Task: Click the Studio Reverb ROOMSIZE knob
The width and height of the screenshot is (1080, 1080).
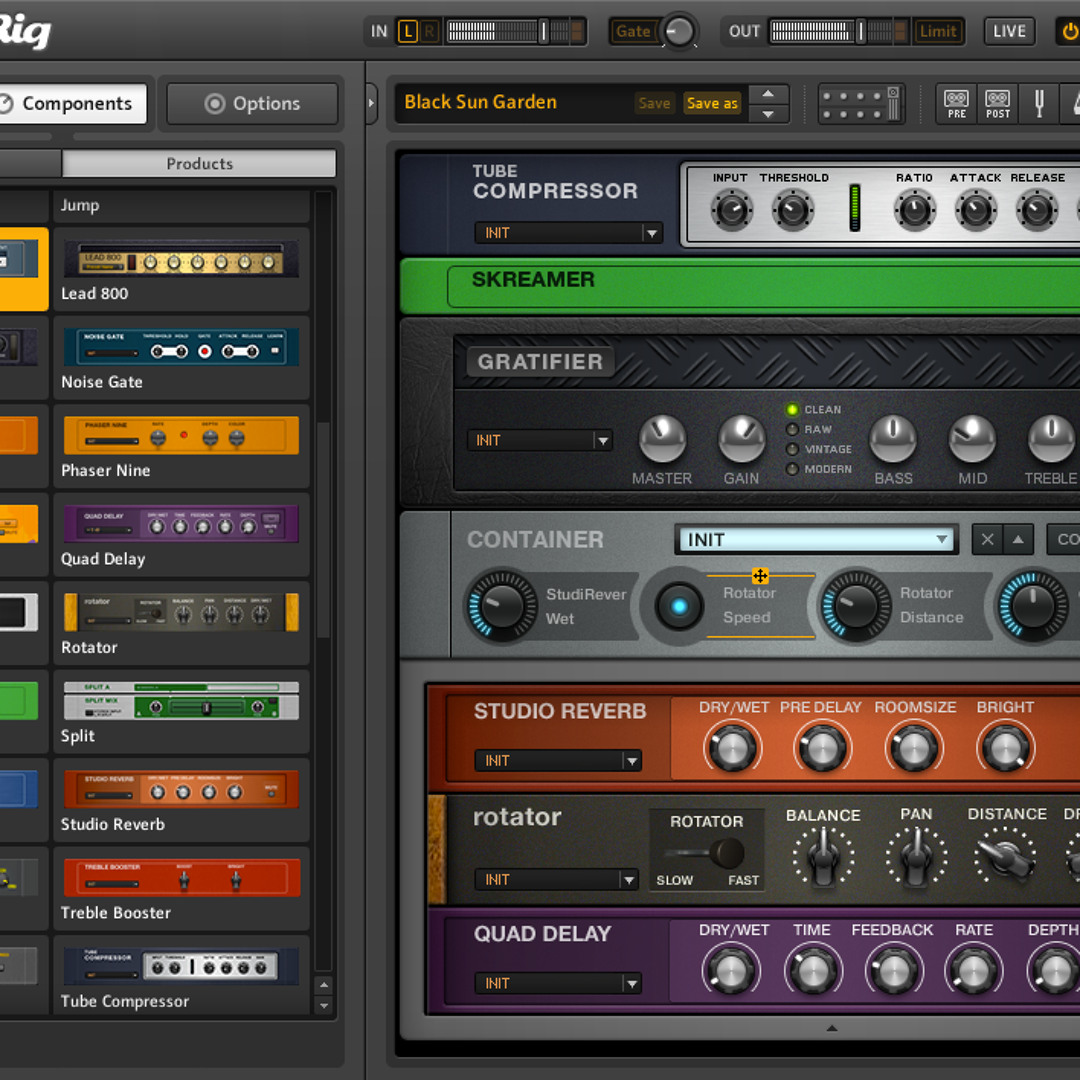Action: point(913,748)
